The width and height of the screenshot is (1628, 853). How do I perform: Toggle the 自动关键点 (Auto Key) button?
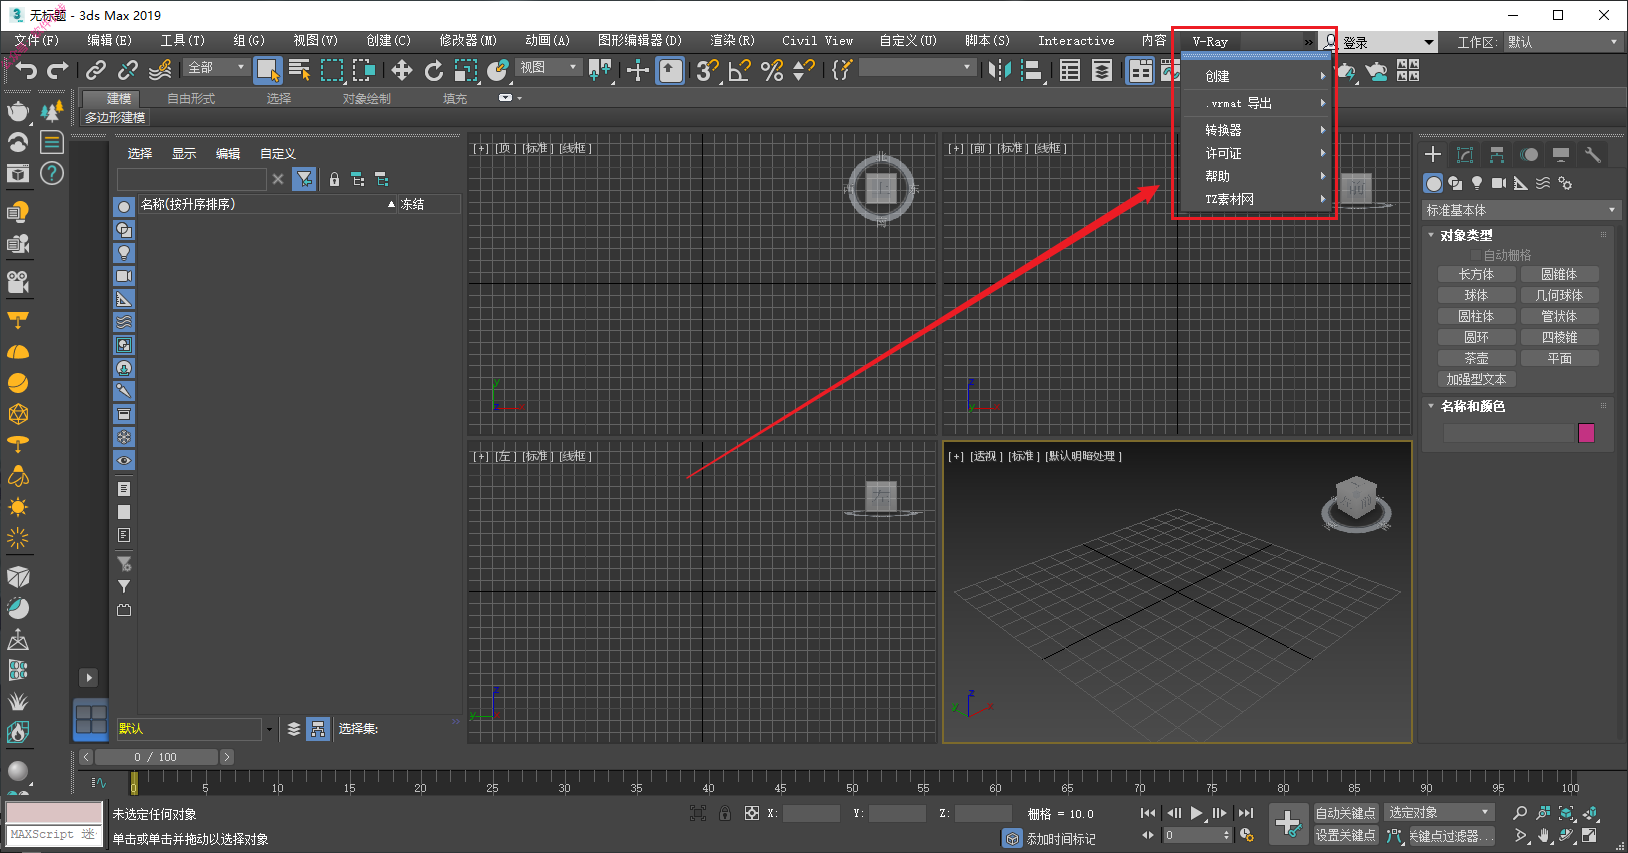[x=1345, y=813]
